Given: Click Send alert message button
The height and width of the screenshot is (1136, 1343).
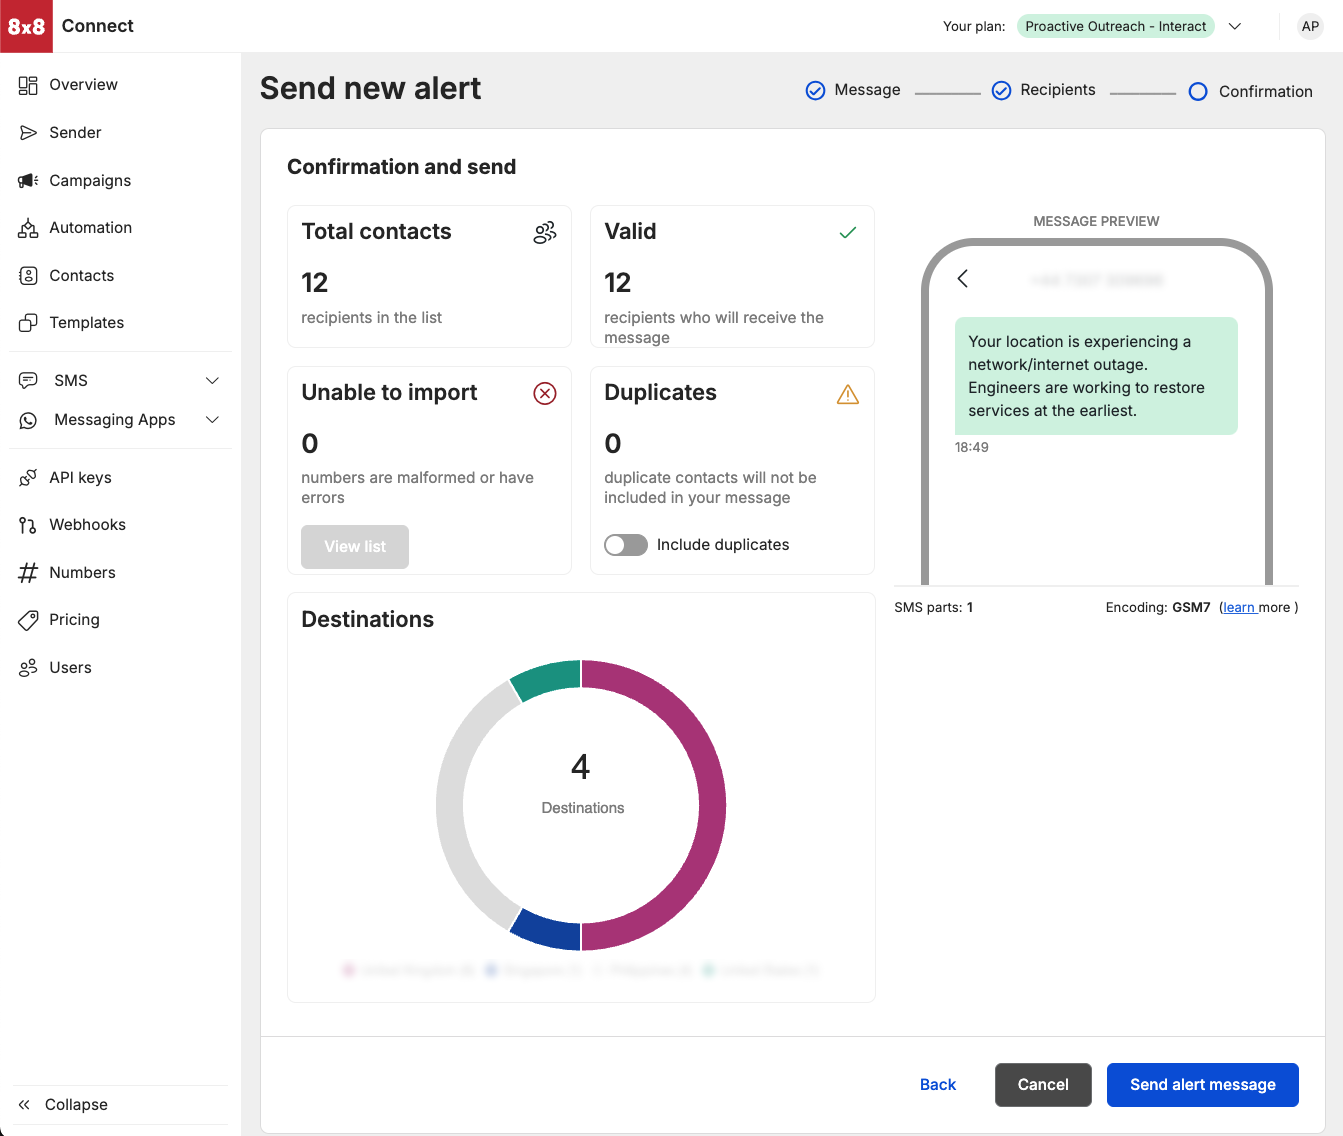Looking at the screenshot, I should (x=1202, y=1085).
